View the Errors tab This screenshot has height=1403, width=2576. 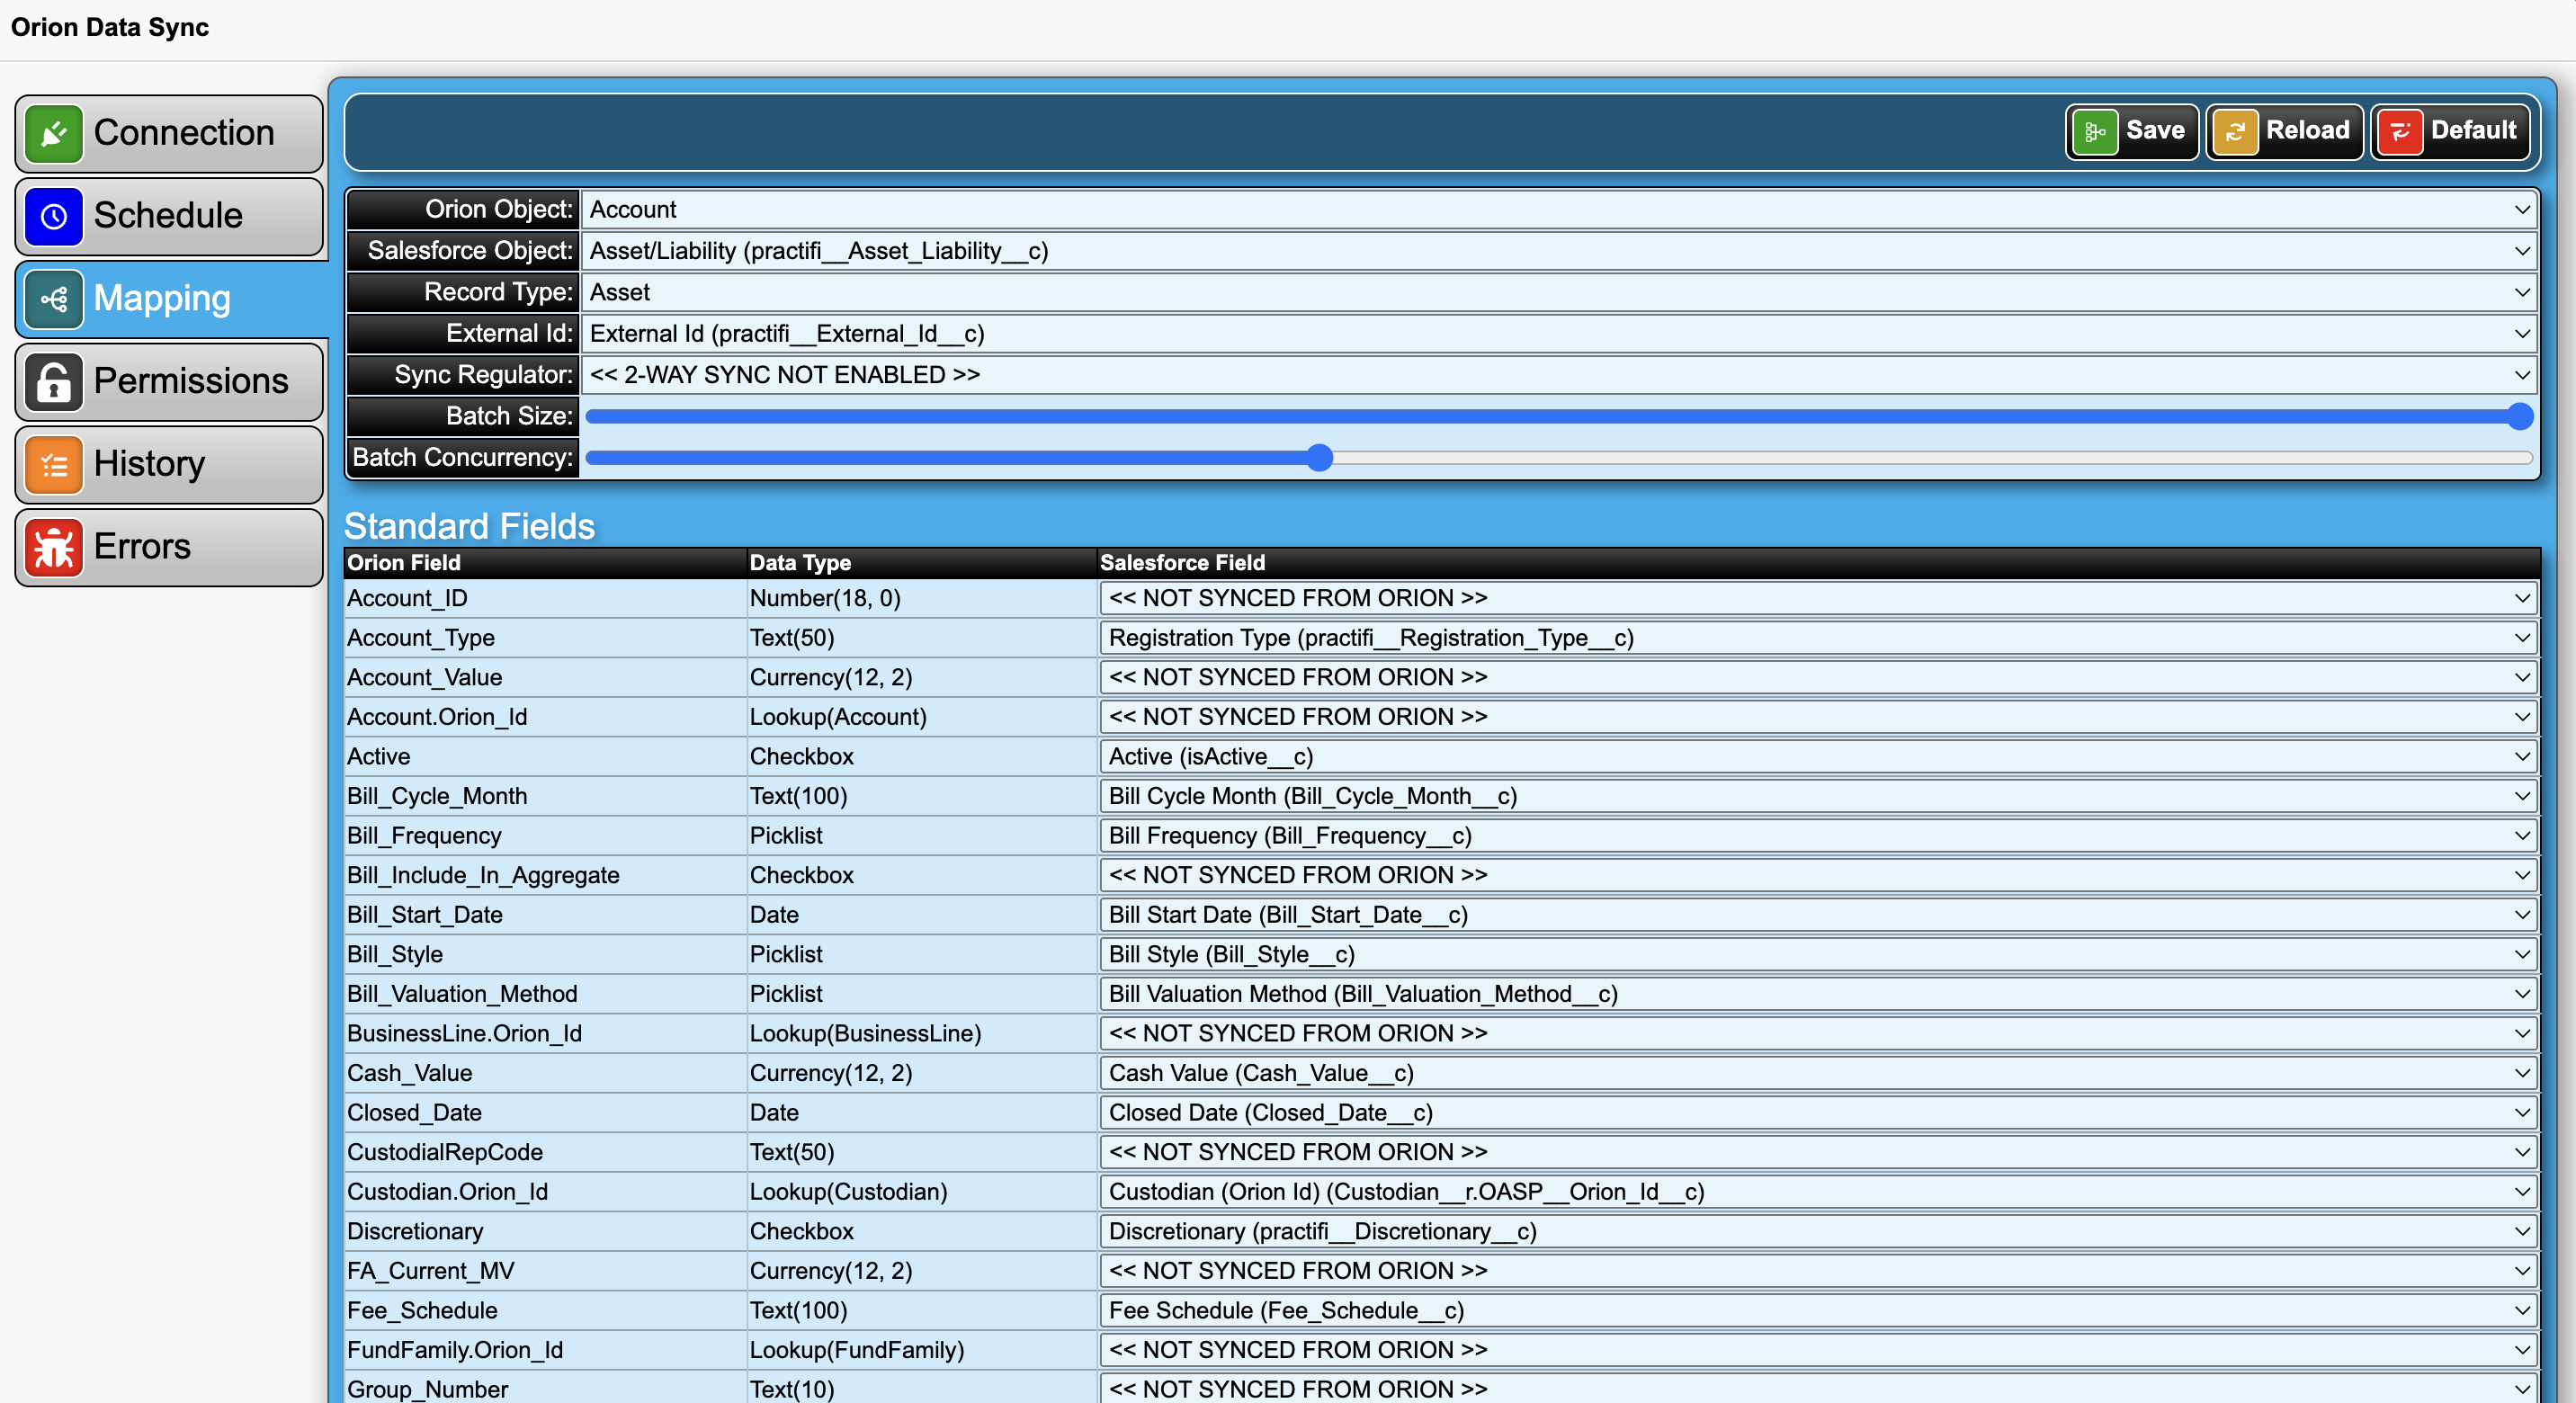pyautogui.click(x=169, y=548)
